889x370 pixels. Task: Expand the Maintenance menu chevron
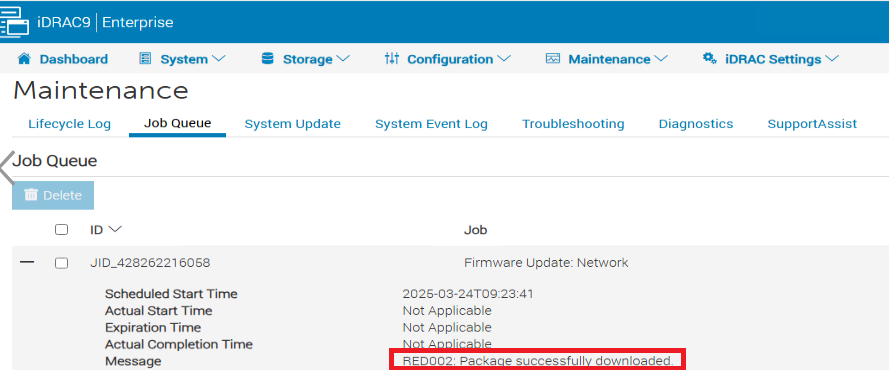[x=661, y=59]
